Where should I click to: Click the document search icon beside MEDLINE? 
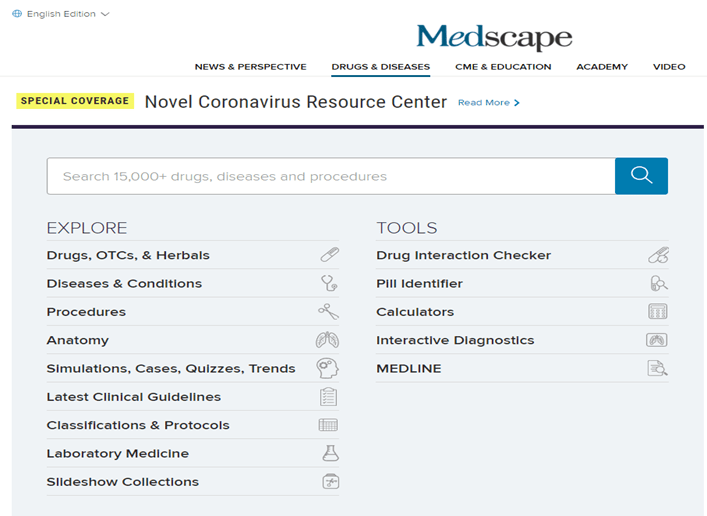coord(658,368)
